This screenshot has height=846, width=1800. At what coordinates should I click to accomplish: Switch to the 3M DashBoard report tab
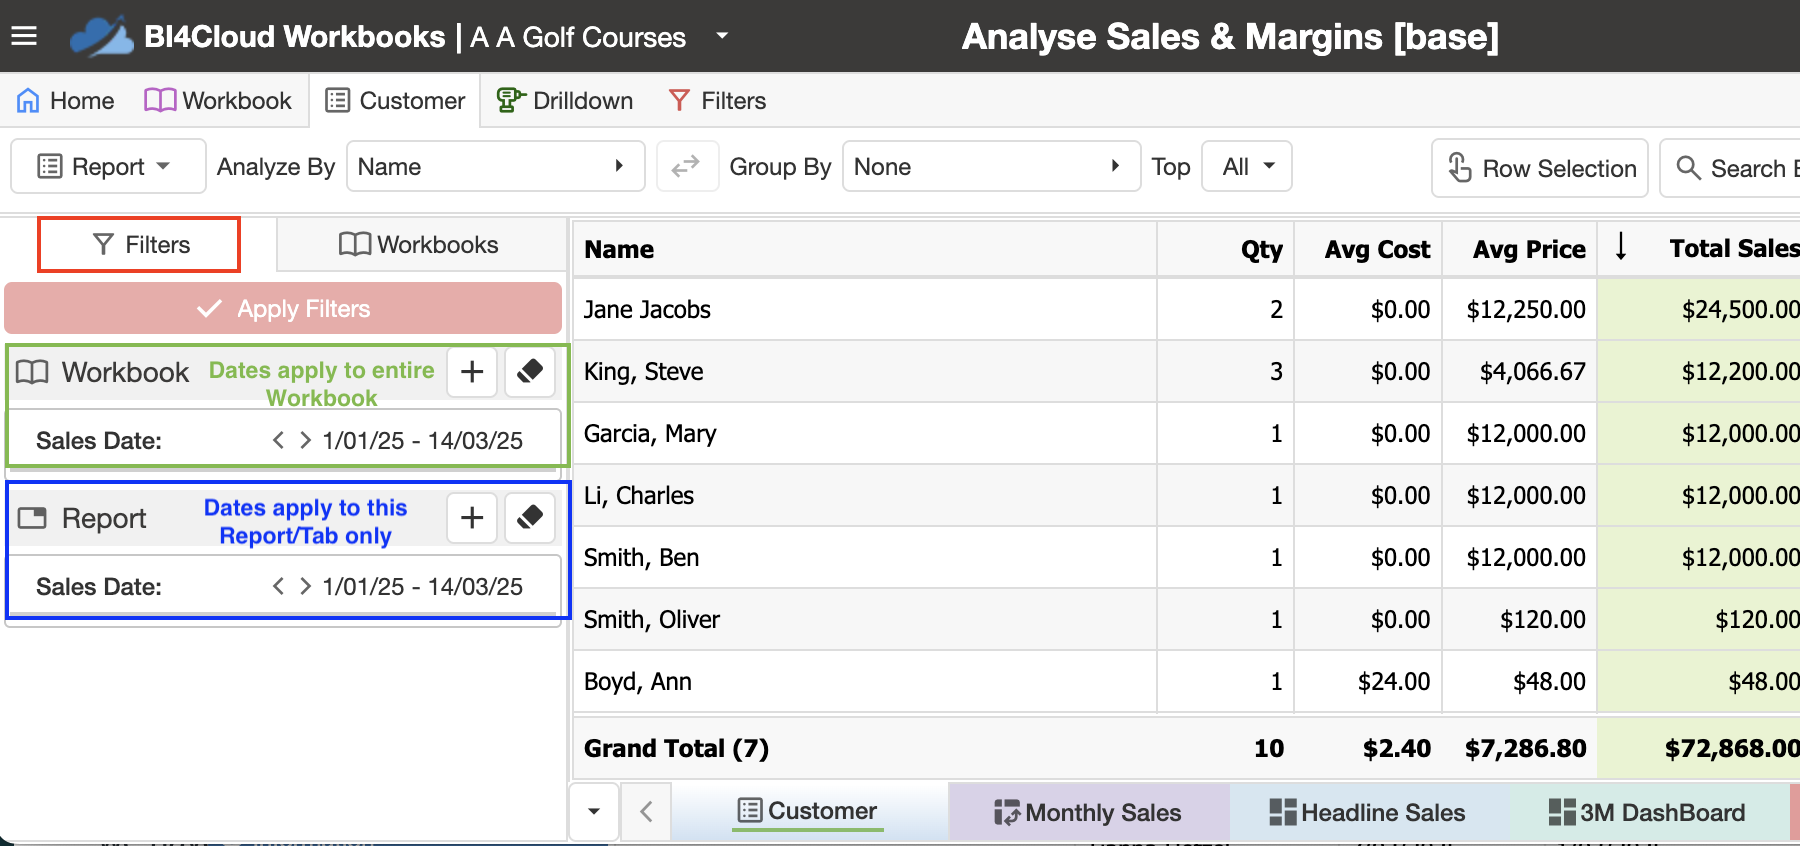pyautogui.click(x=1647, y=812)
